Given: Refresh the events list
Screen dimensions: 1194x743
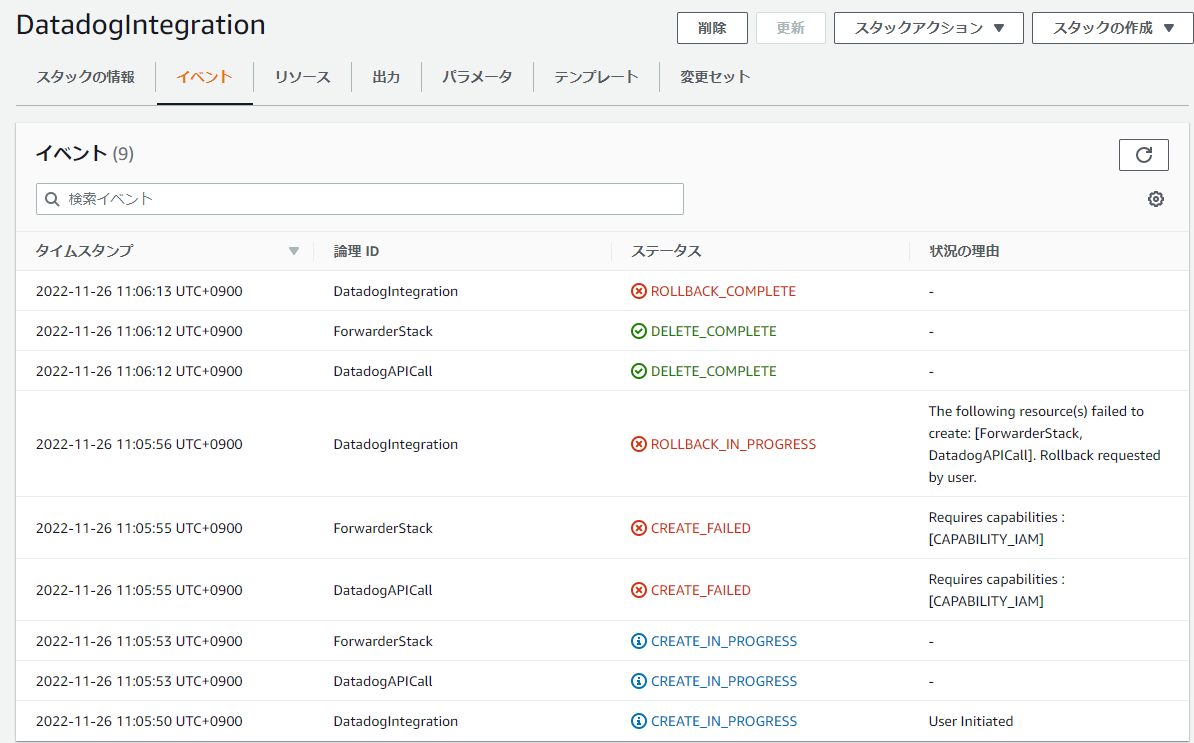Looking at the screenshot, I should click(1143, 155).
